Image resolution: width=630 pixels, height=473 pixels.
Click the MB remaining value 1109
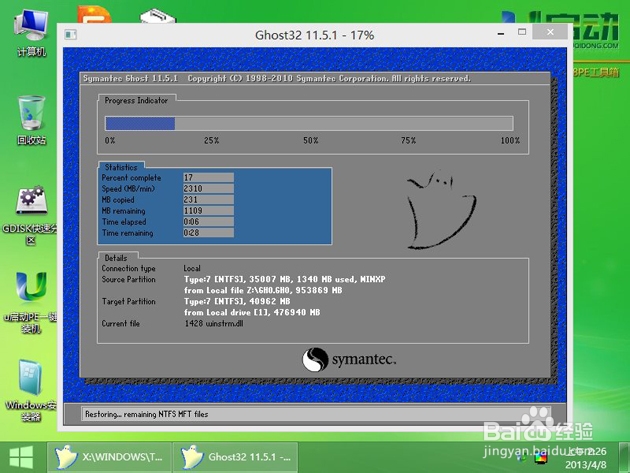[x=208, y=211]
